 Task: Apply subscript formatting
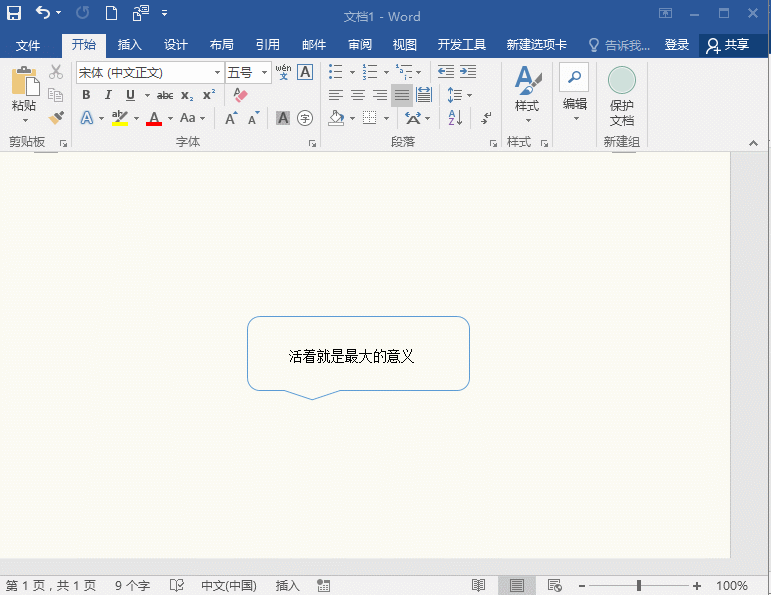pos(187,95)
